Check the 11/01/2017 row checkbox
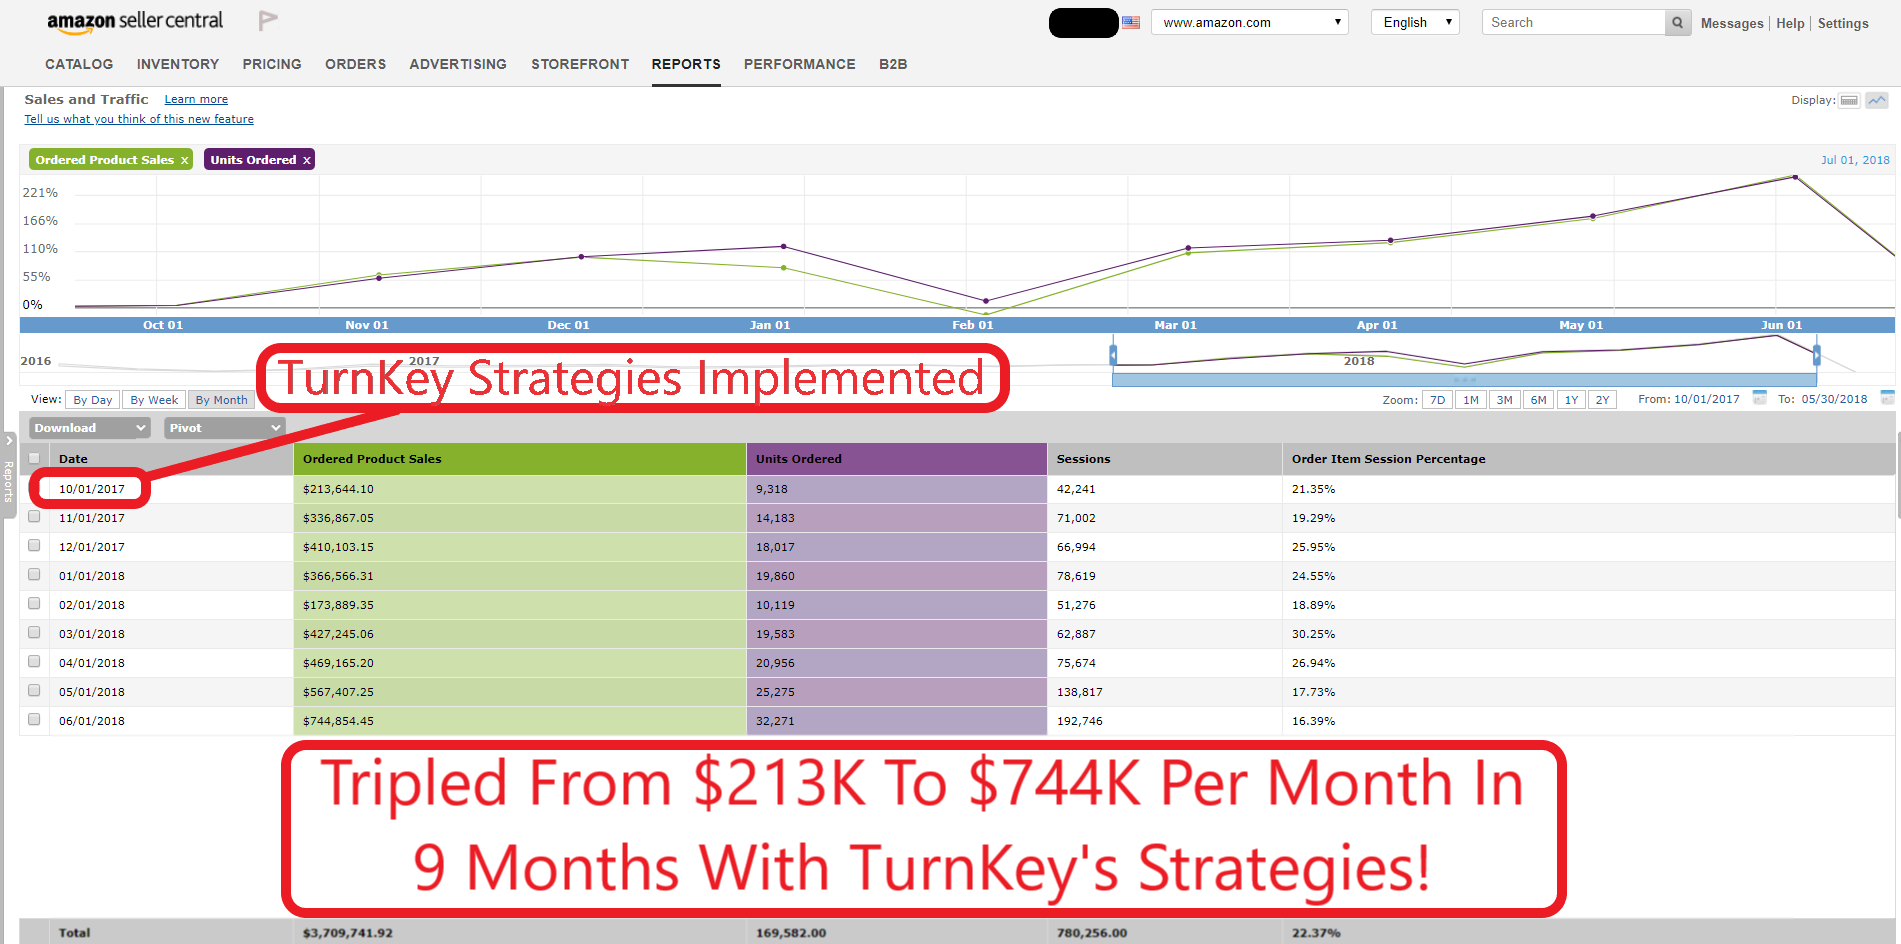Viewport: 1901px width, 944px height. (34, 517)
